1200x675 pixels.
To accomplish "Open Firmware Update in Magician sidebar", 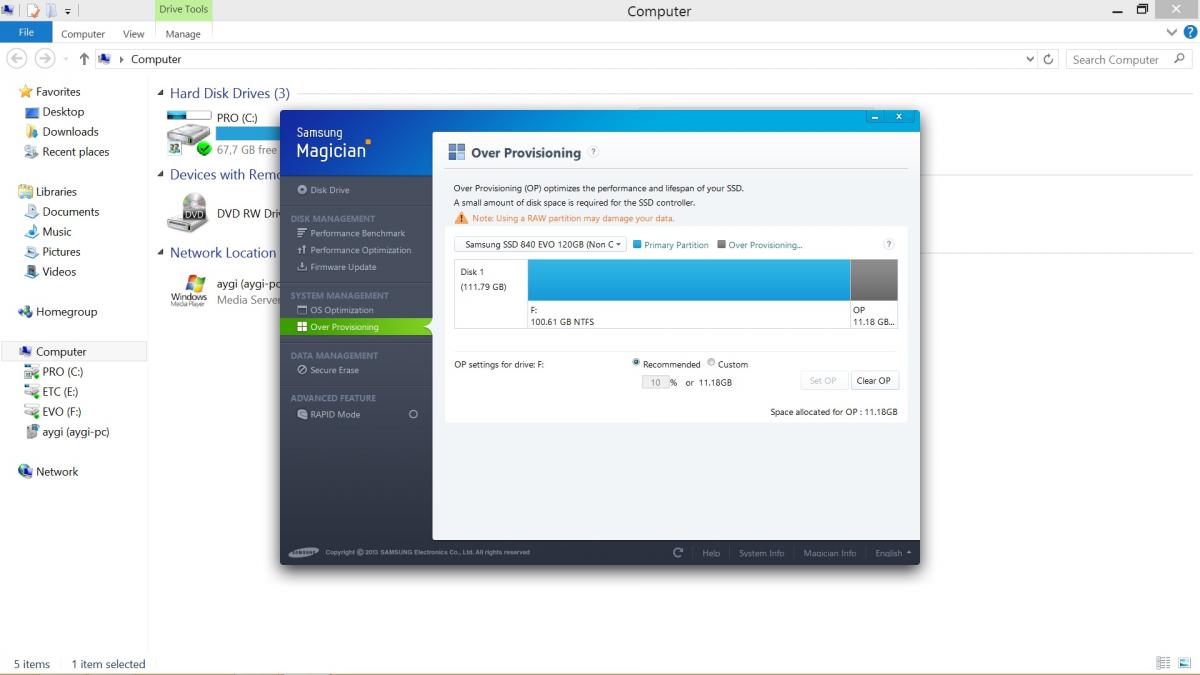I will (x=337, y=267).
